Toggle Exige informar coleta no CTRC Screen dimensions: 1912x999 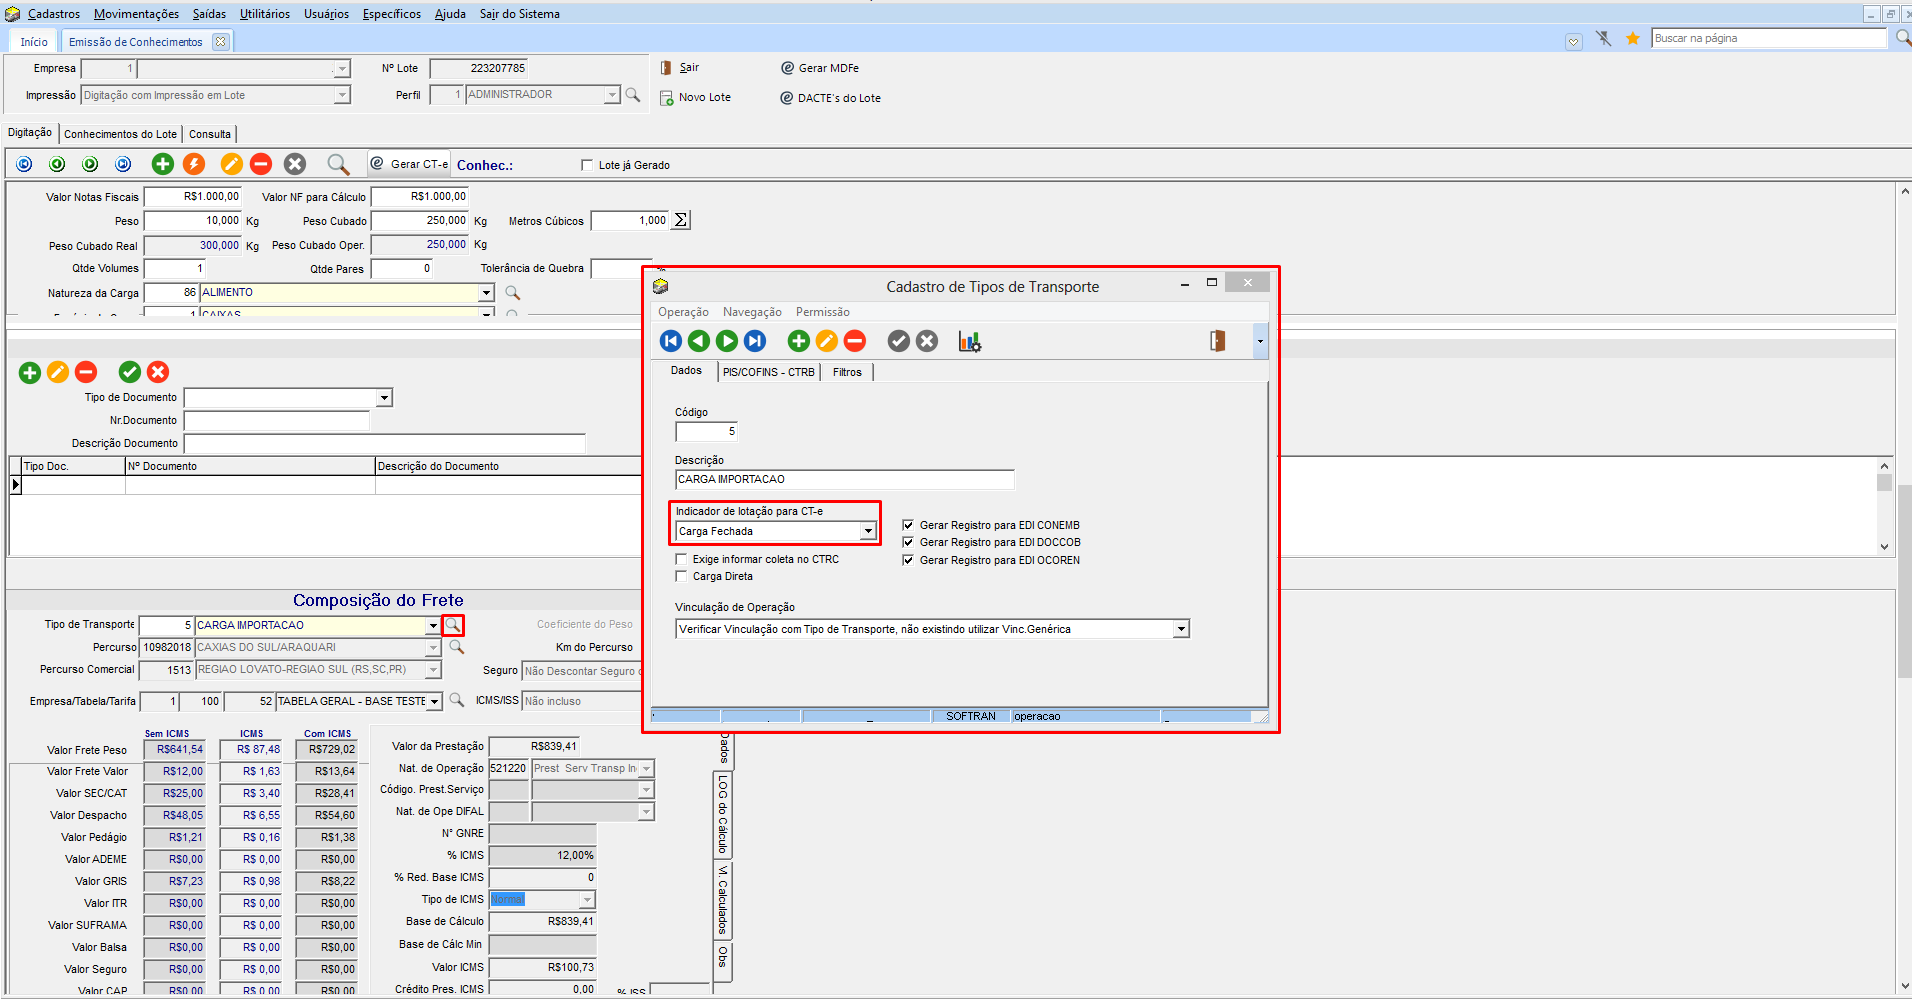pyautogui.click(x=682, y=560)
